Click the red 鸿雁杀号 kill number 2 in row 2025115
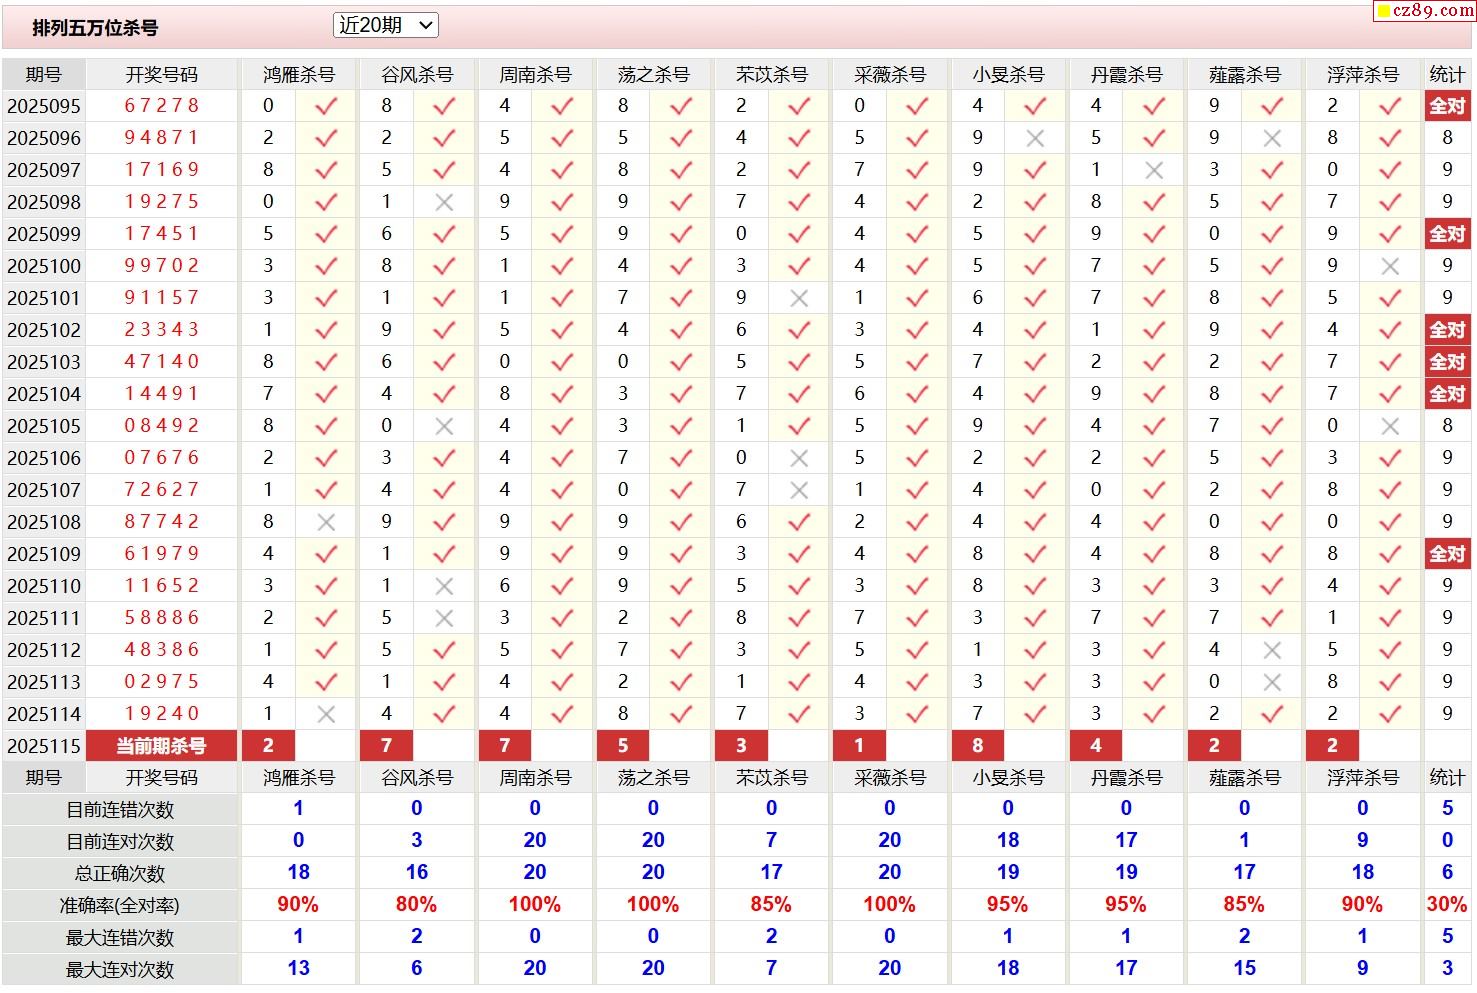This screenshot has width=1477, height=993. 268,746
